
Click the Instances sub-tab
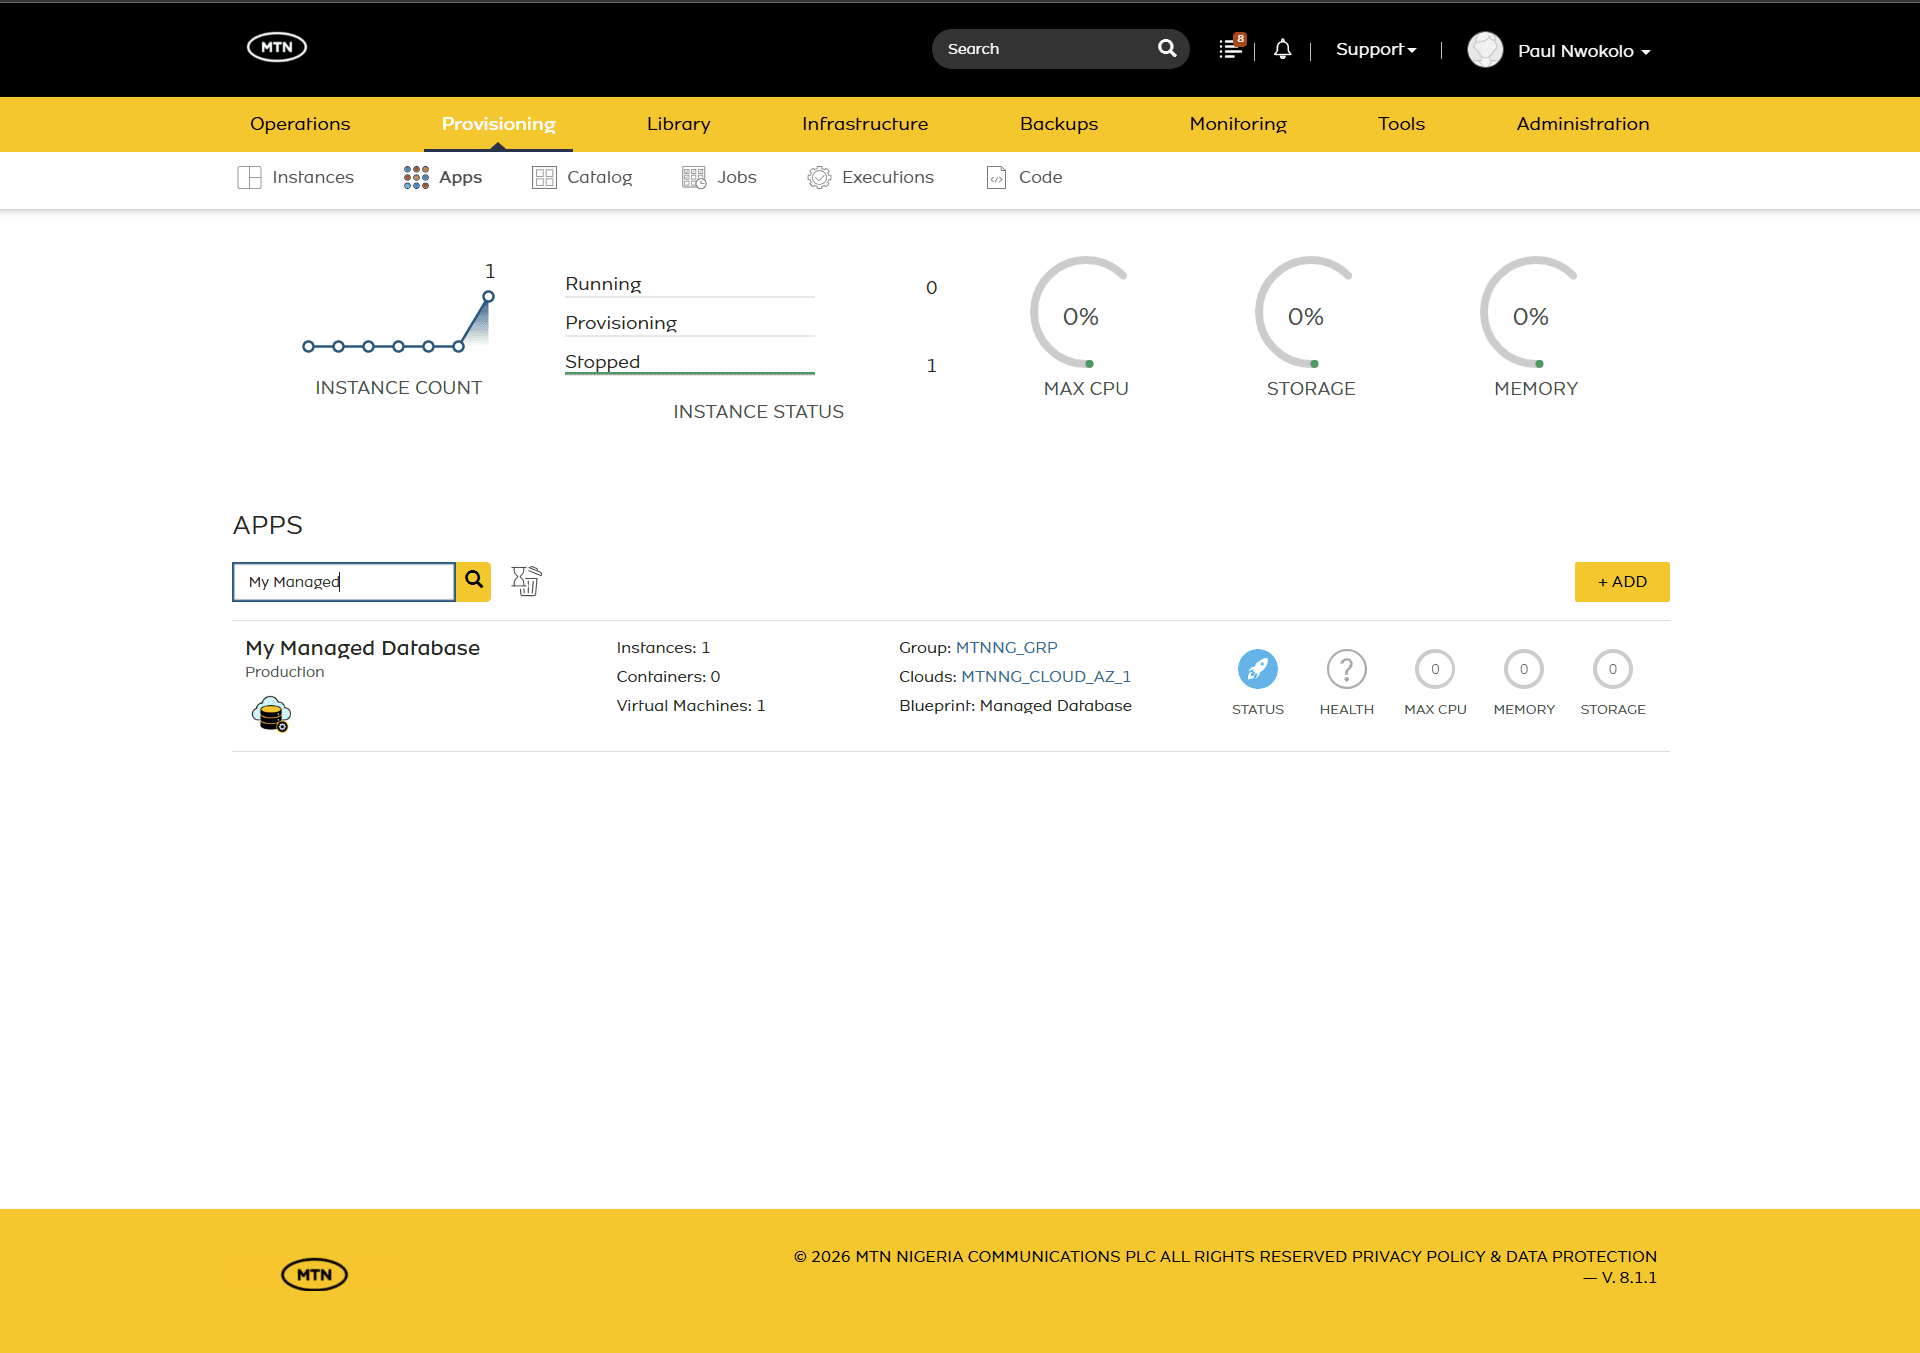point(296,177)
